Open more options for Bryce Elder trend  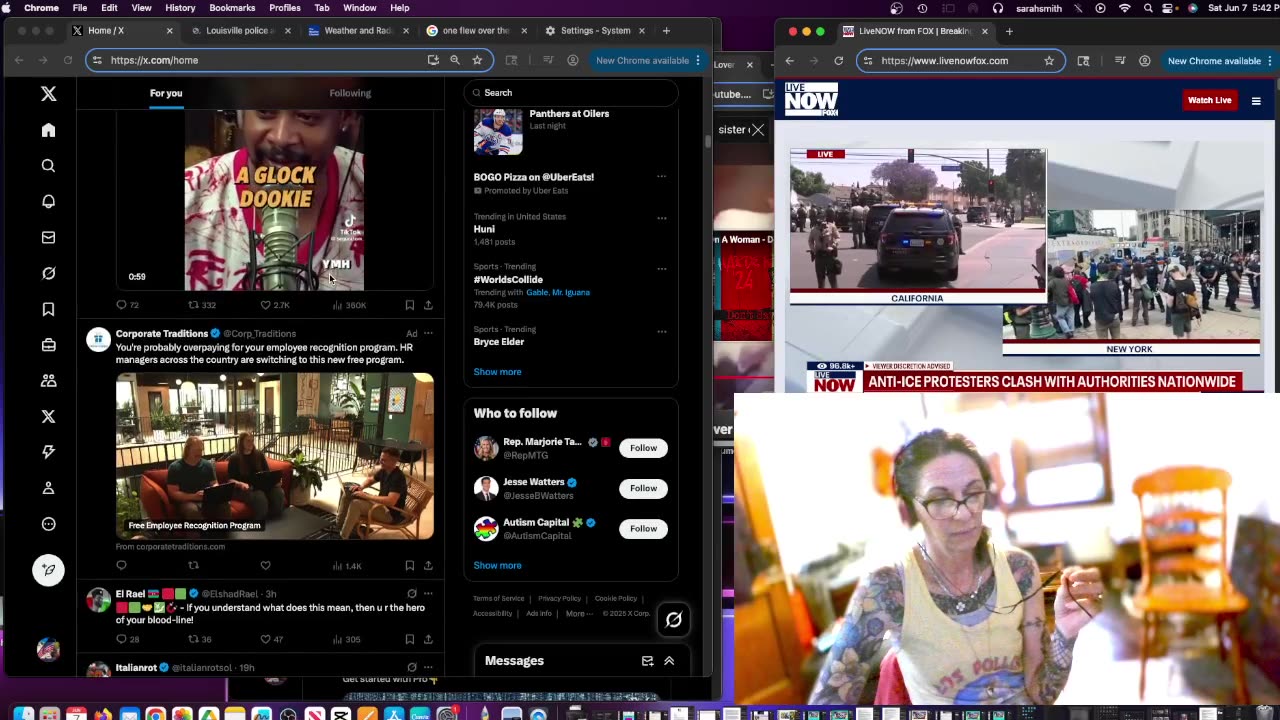(x=661, y=331)
